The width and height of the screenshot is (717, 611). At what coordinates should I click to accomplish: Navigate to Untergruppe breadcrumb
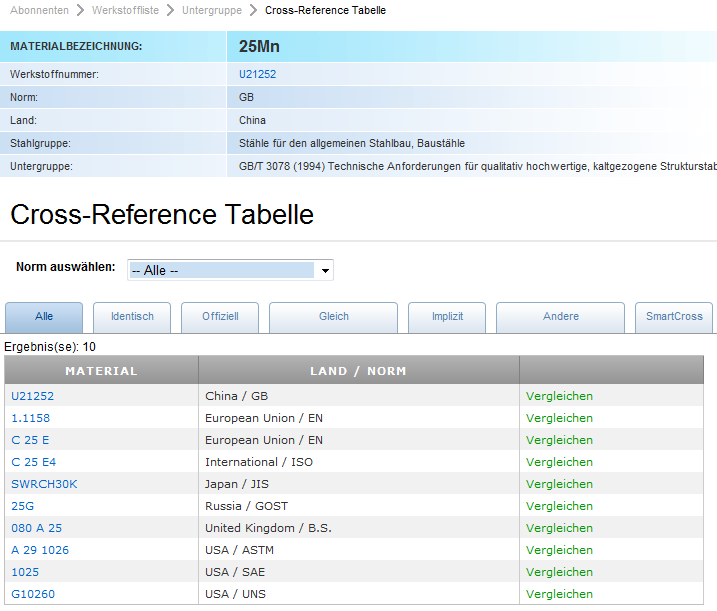[212, 10]
